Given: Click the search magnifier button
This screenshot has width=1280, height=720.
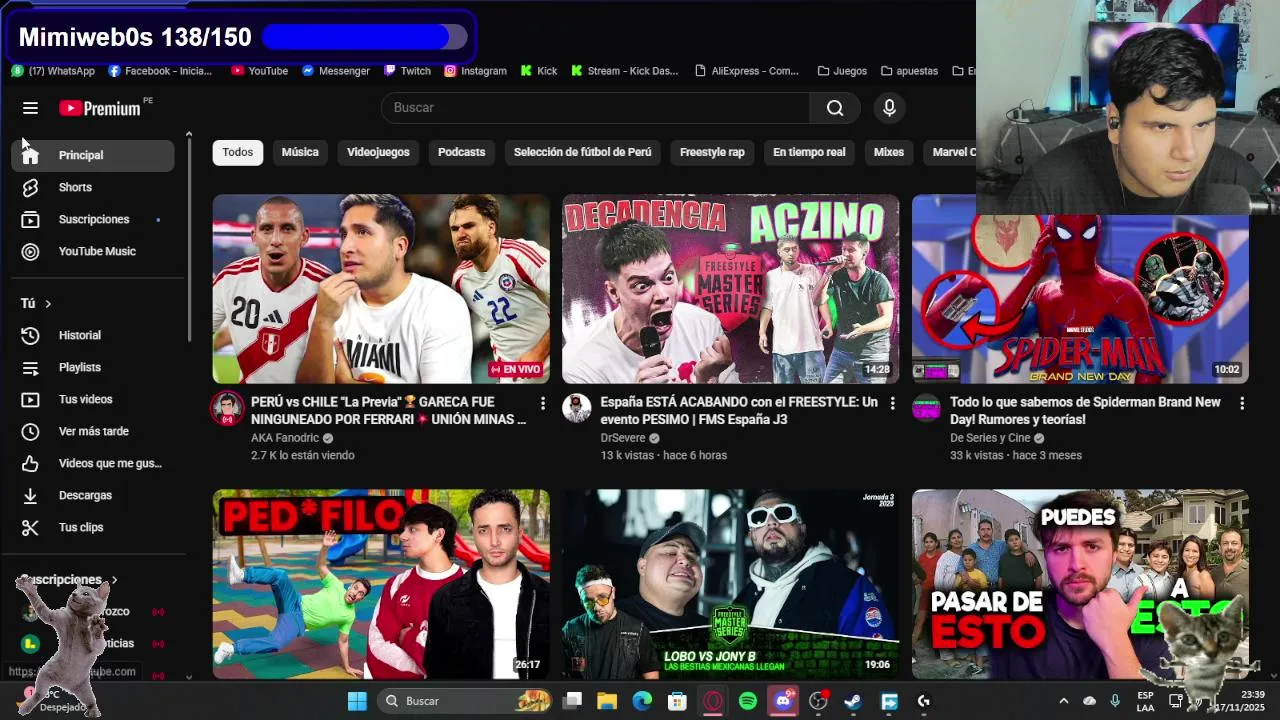Looking at the screenshot, I should (x=835, y=108).
